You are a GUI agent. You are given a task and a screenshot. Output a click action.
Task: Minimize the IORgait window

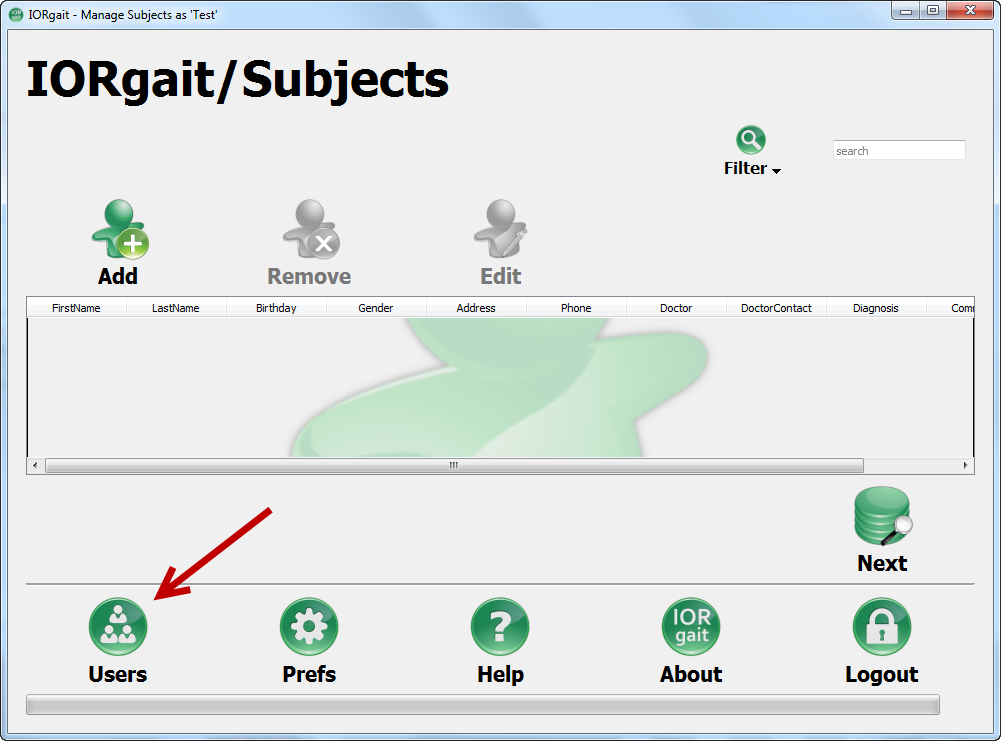pos(906,11)
